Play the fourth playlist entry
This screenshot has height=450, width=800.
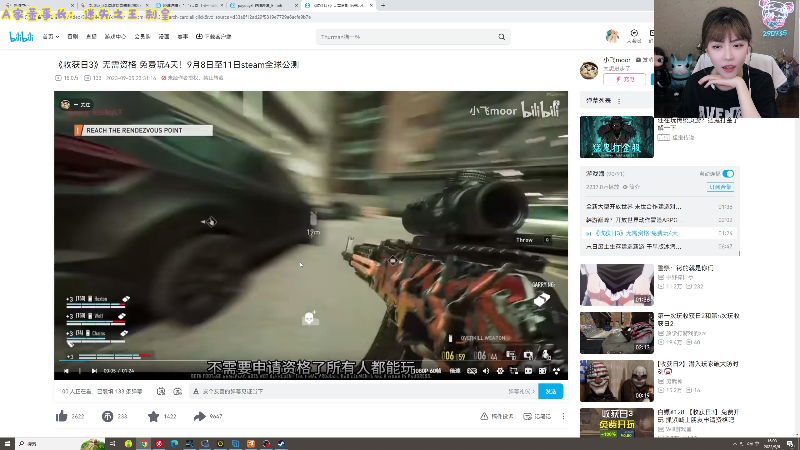[659, 246]
